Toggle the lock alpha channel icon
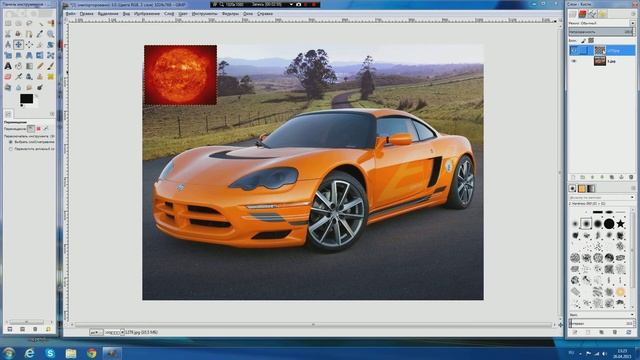640x360 pixels. click(591, 40)
